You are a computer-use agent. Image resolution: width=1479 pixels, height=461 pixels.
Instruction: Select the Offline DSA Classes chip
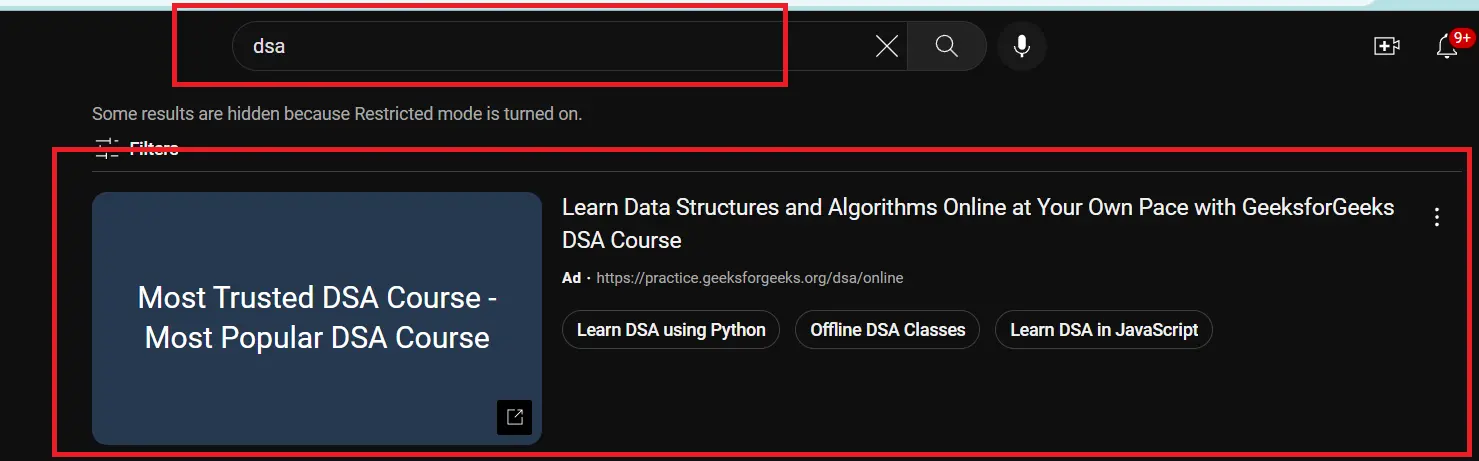pos(887,330)
